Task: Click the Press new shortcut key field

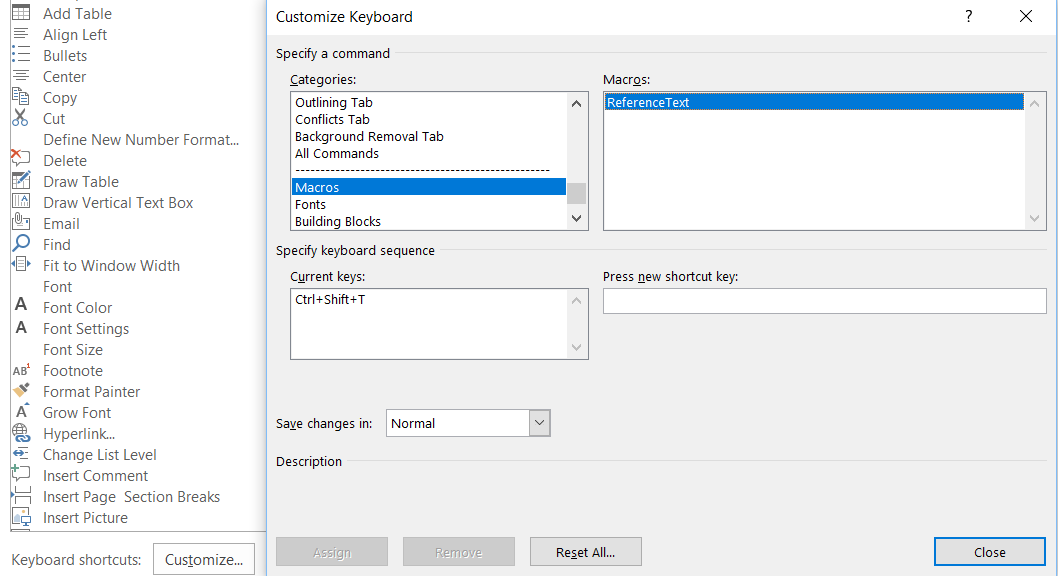Action: pos(825,301)
